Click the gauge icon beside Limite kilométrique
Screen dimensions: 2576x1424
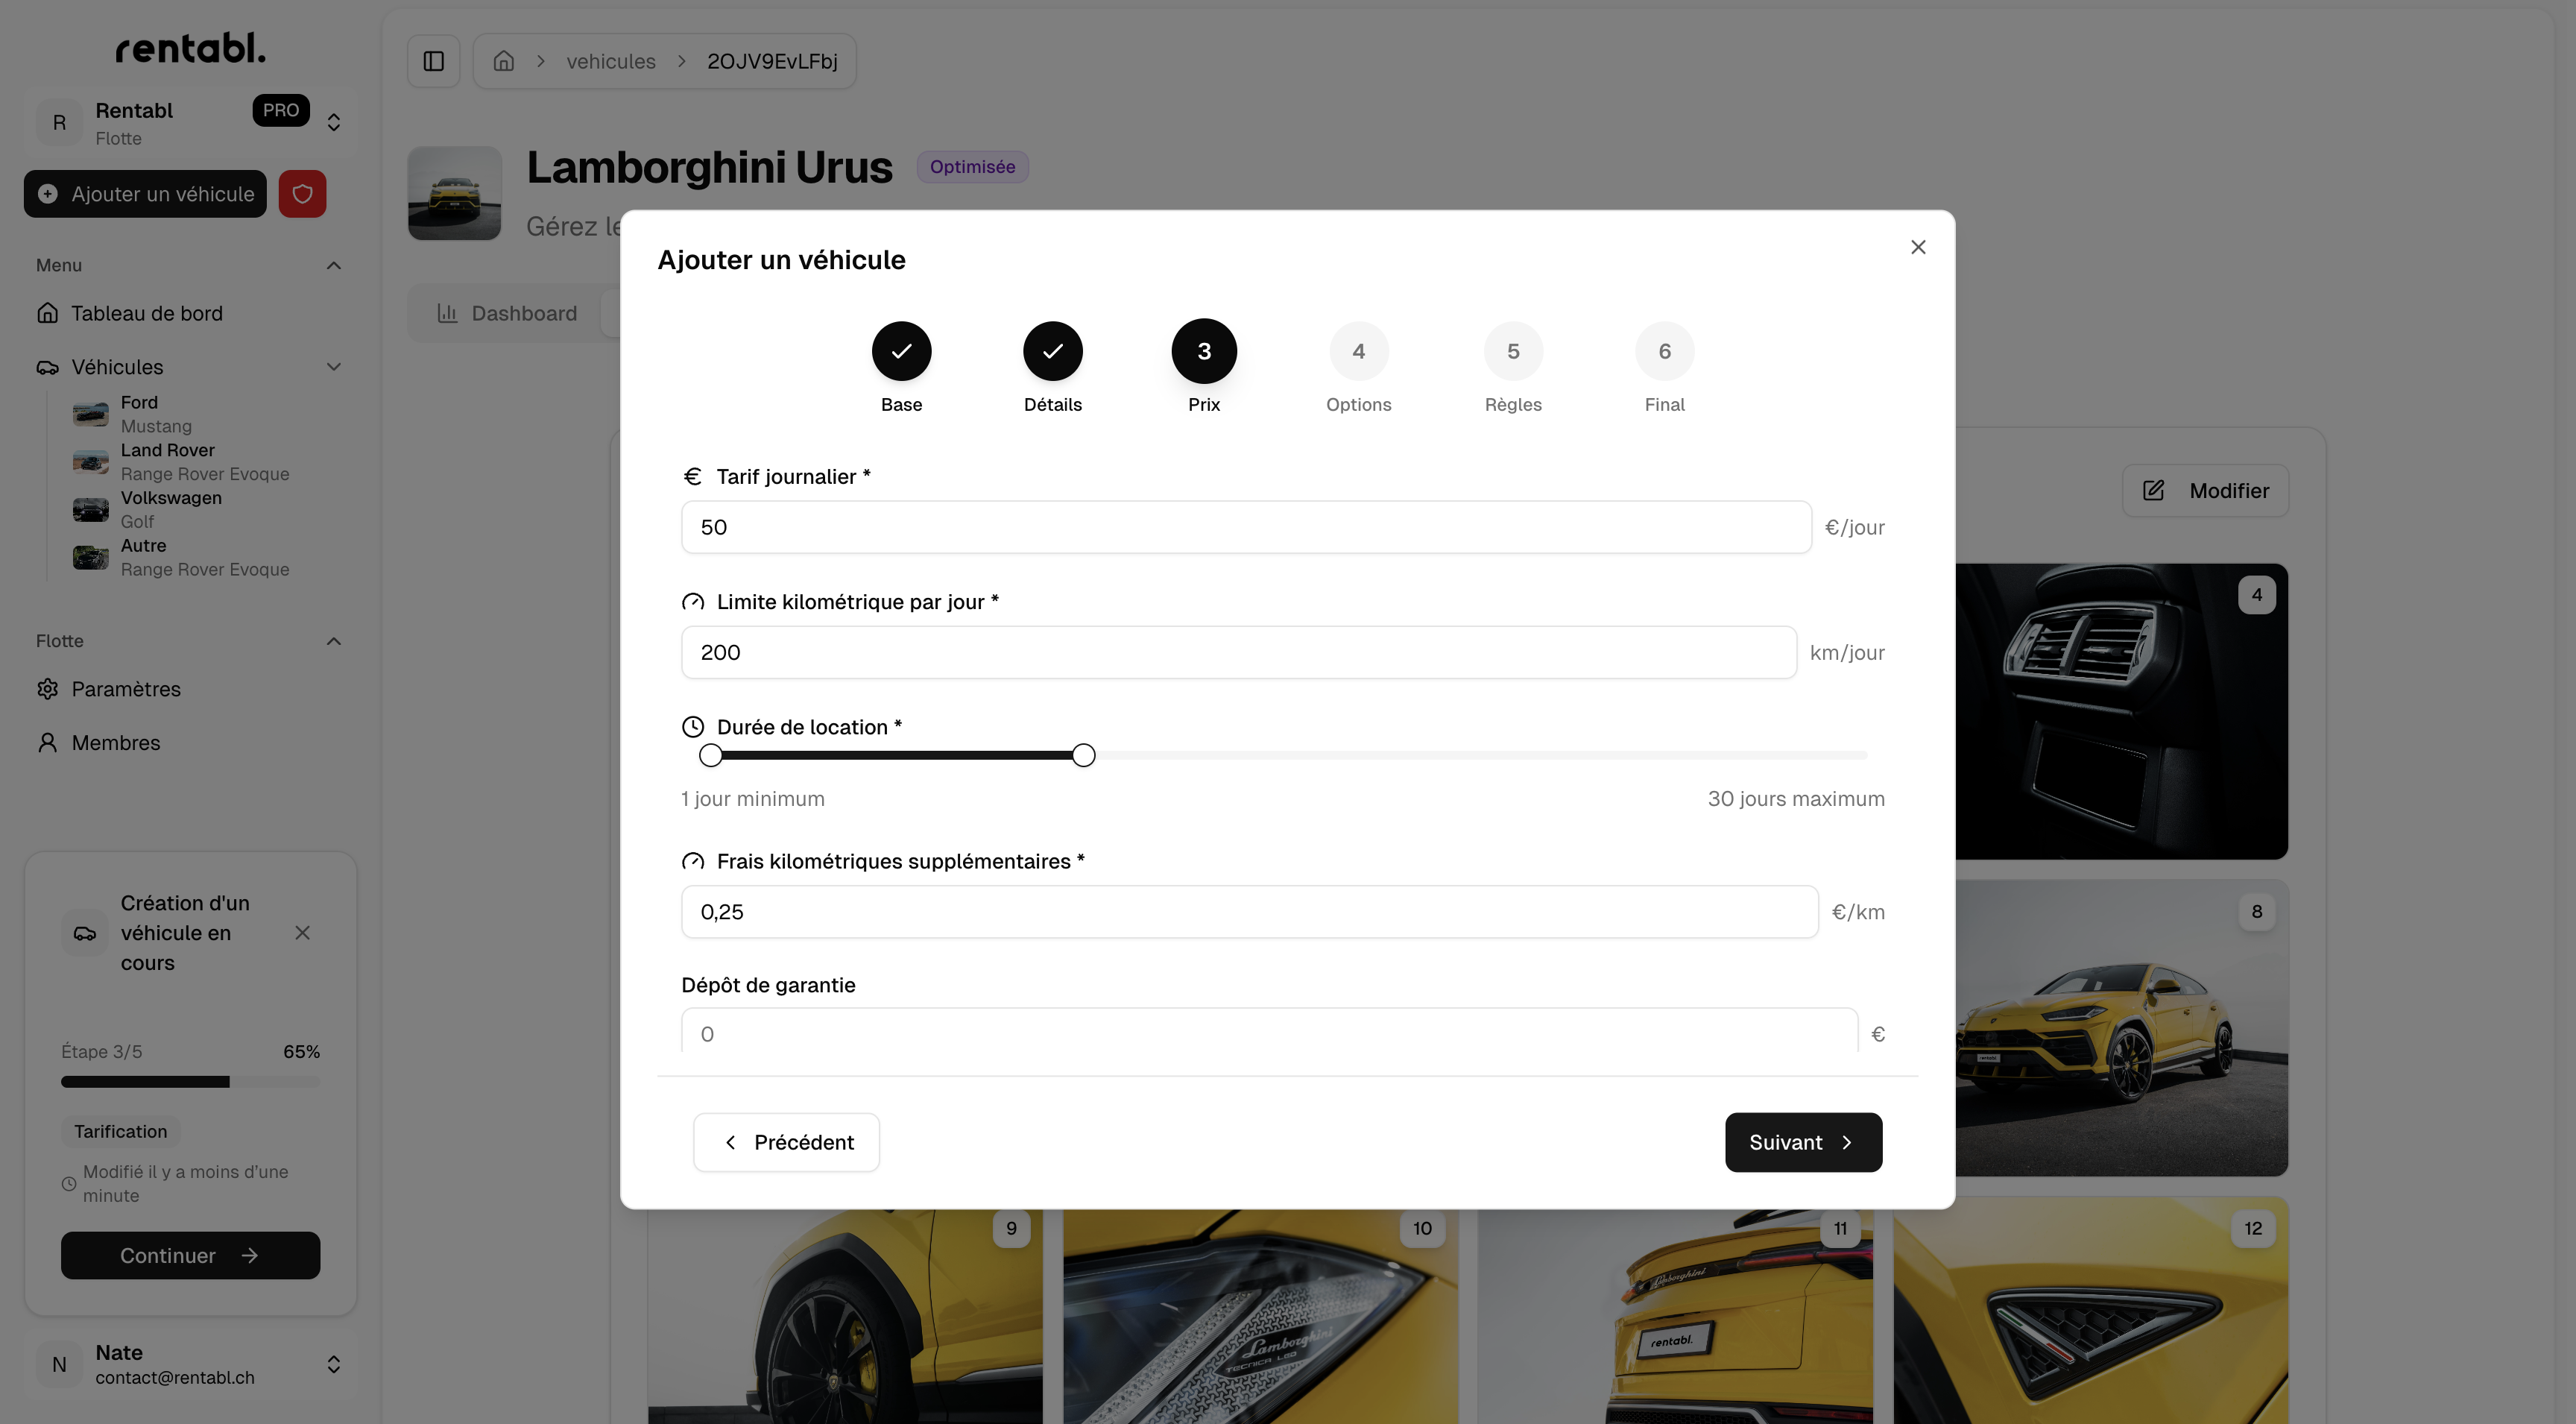coord(692,602)
